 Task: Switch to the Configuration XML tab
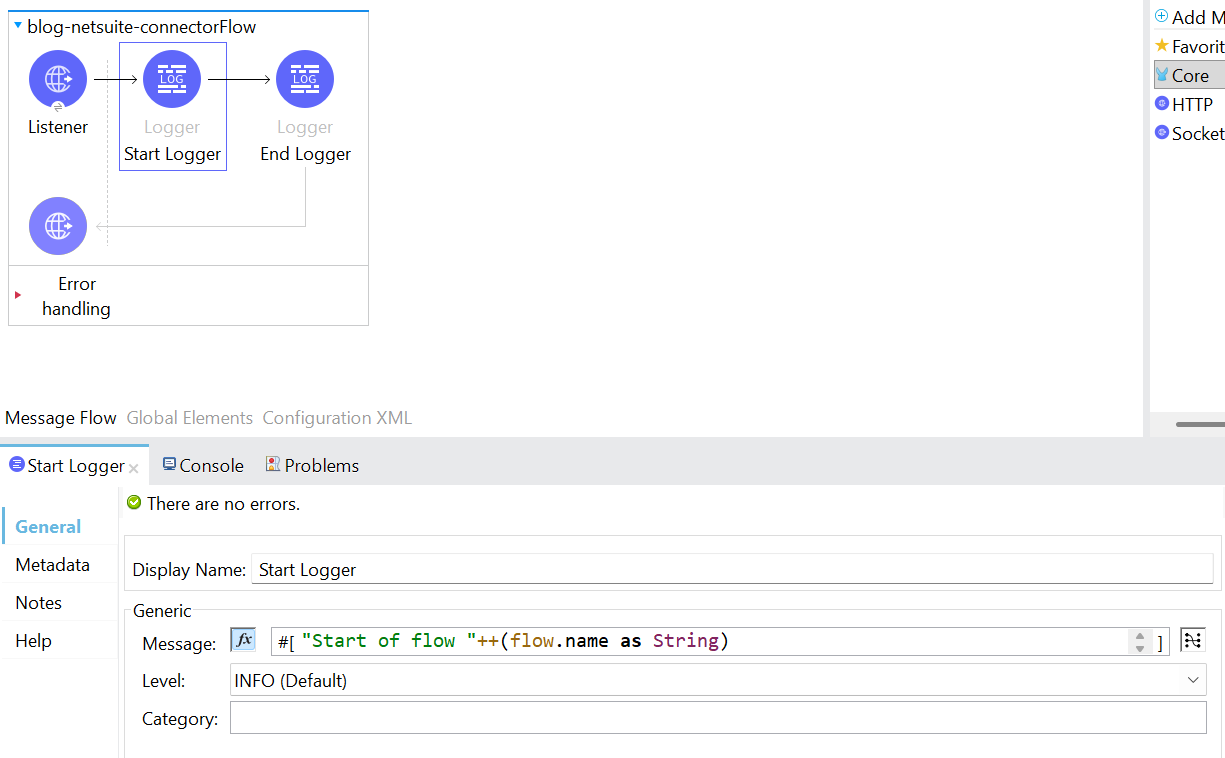[337, 418]
